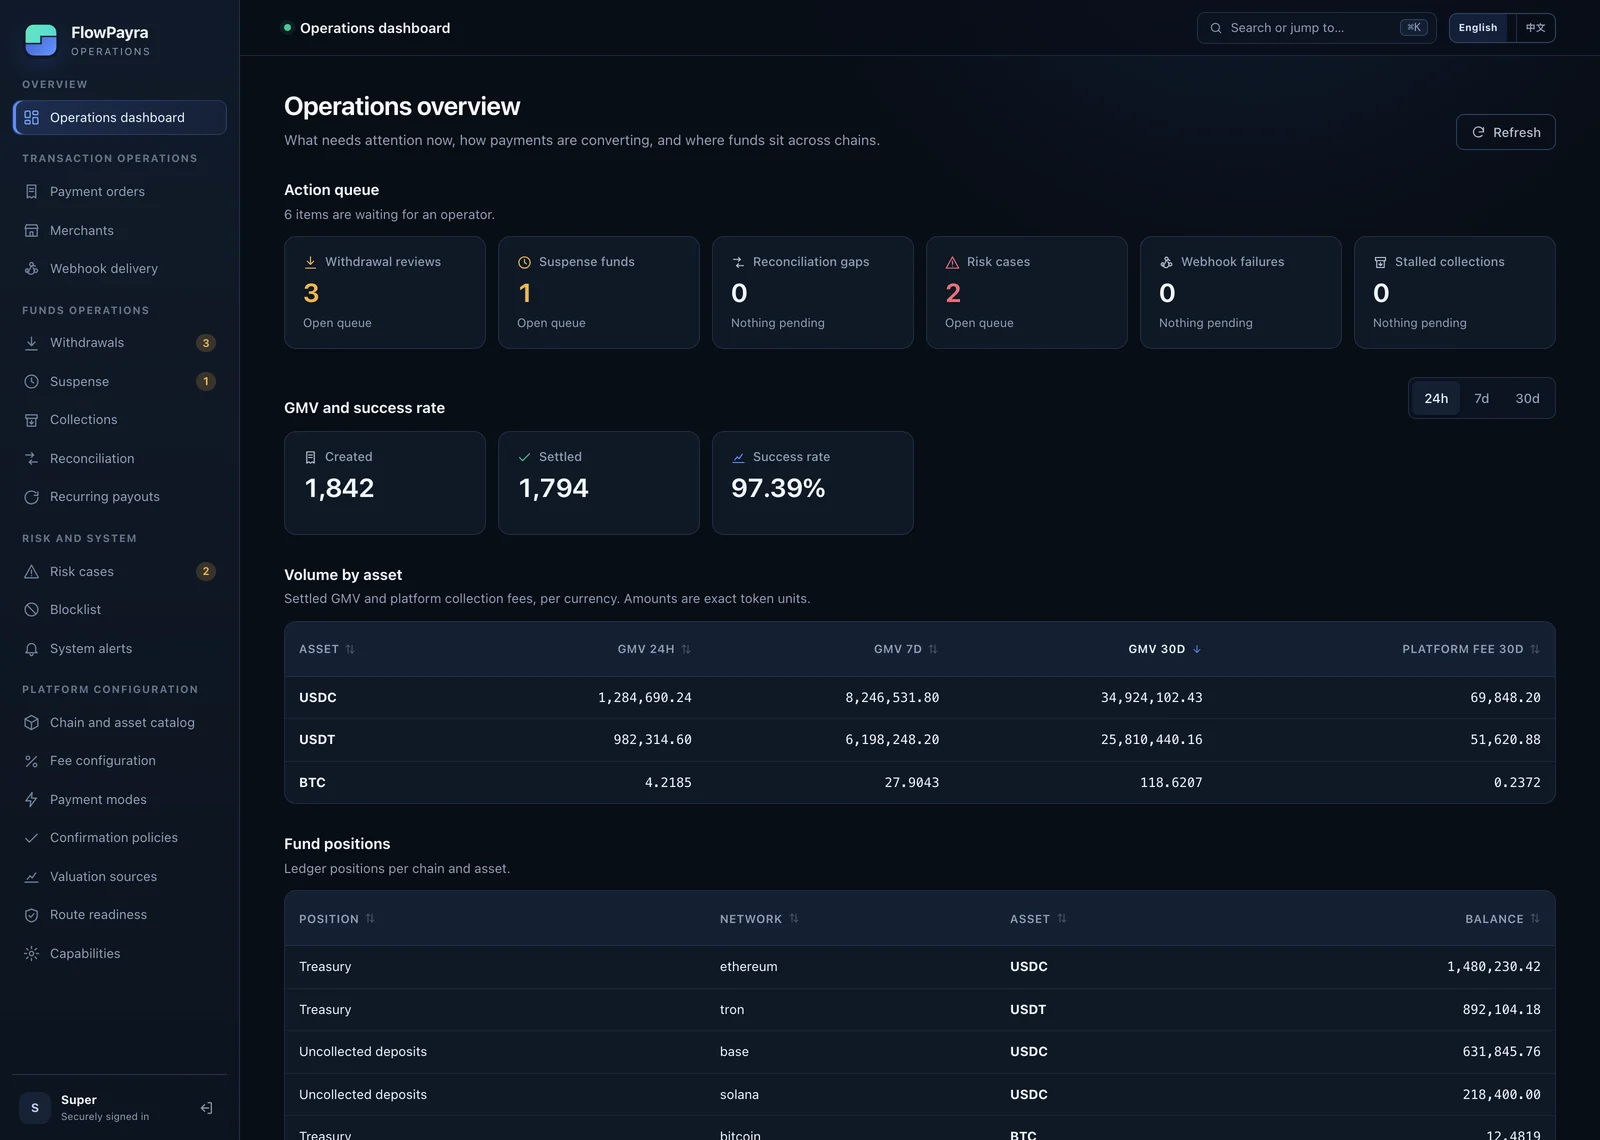Click the Capabilities gear icon
This screenshot has height=1140, width=1600.
(31, 954)
